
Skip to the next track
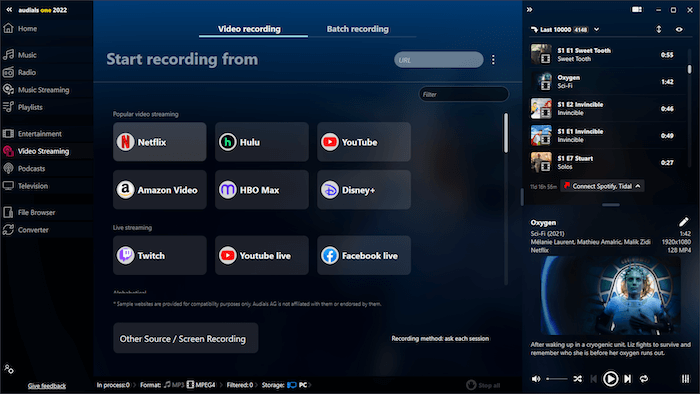pyautogui.click(x=628, y=379)
